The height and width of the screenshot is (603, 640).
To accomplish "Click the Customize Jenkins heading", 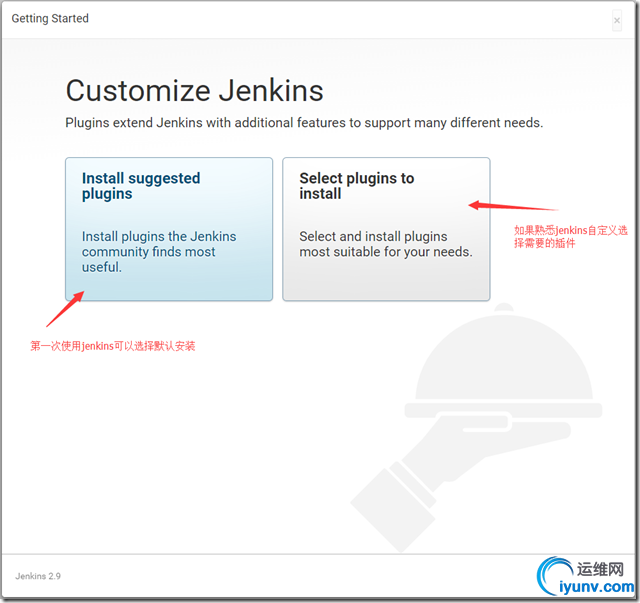I will click(x=195, y=90).
